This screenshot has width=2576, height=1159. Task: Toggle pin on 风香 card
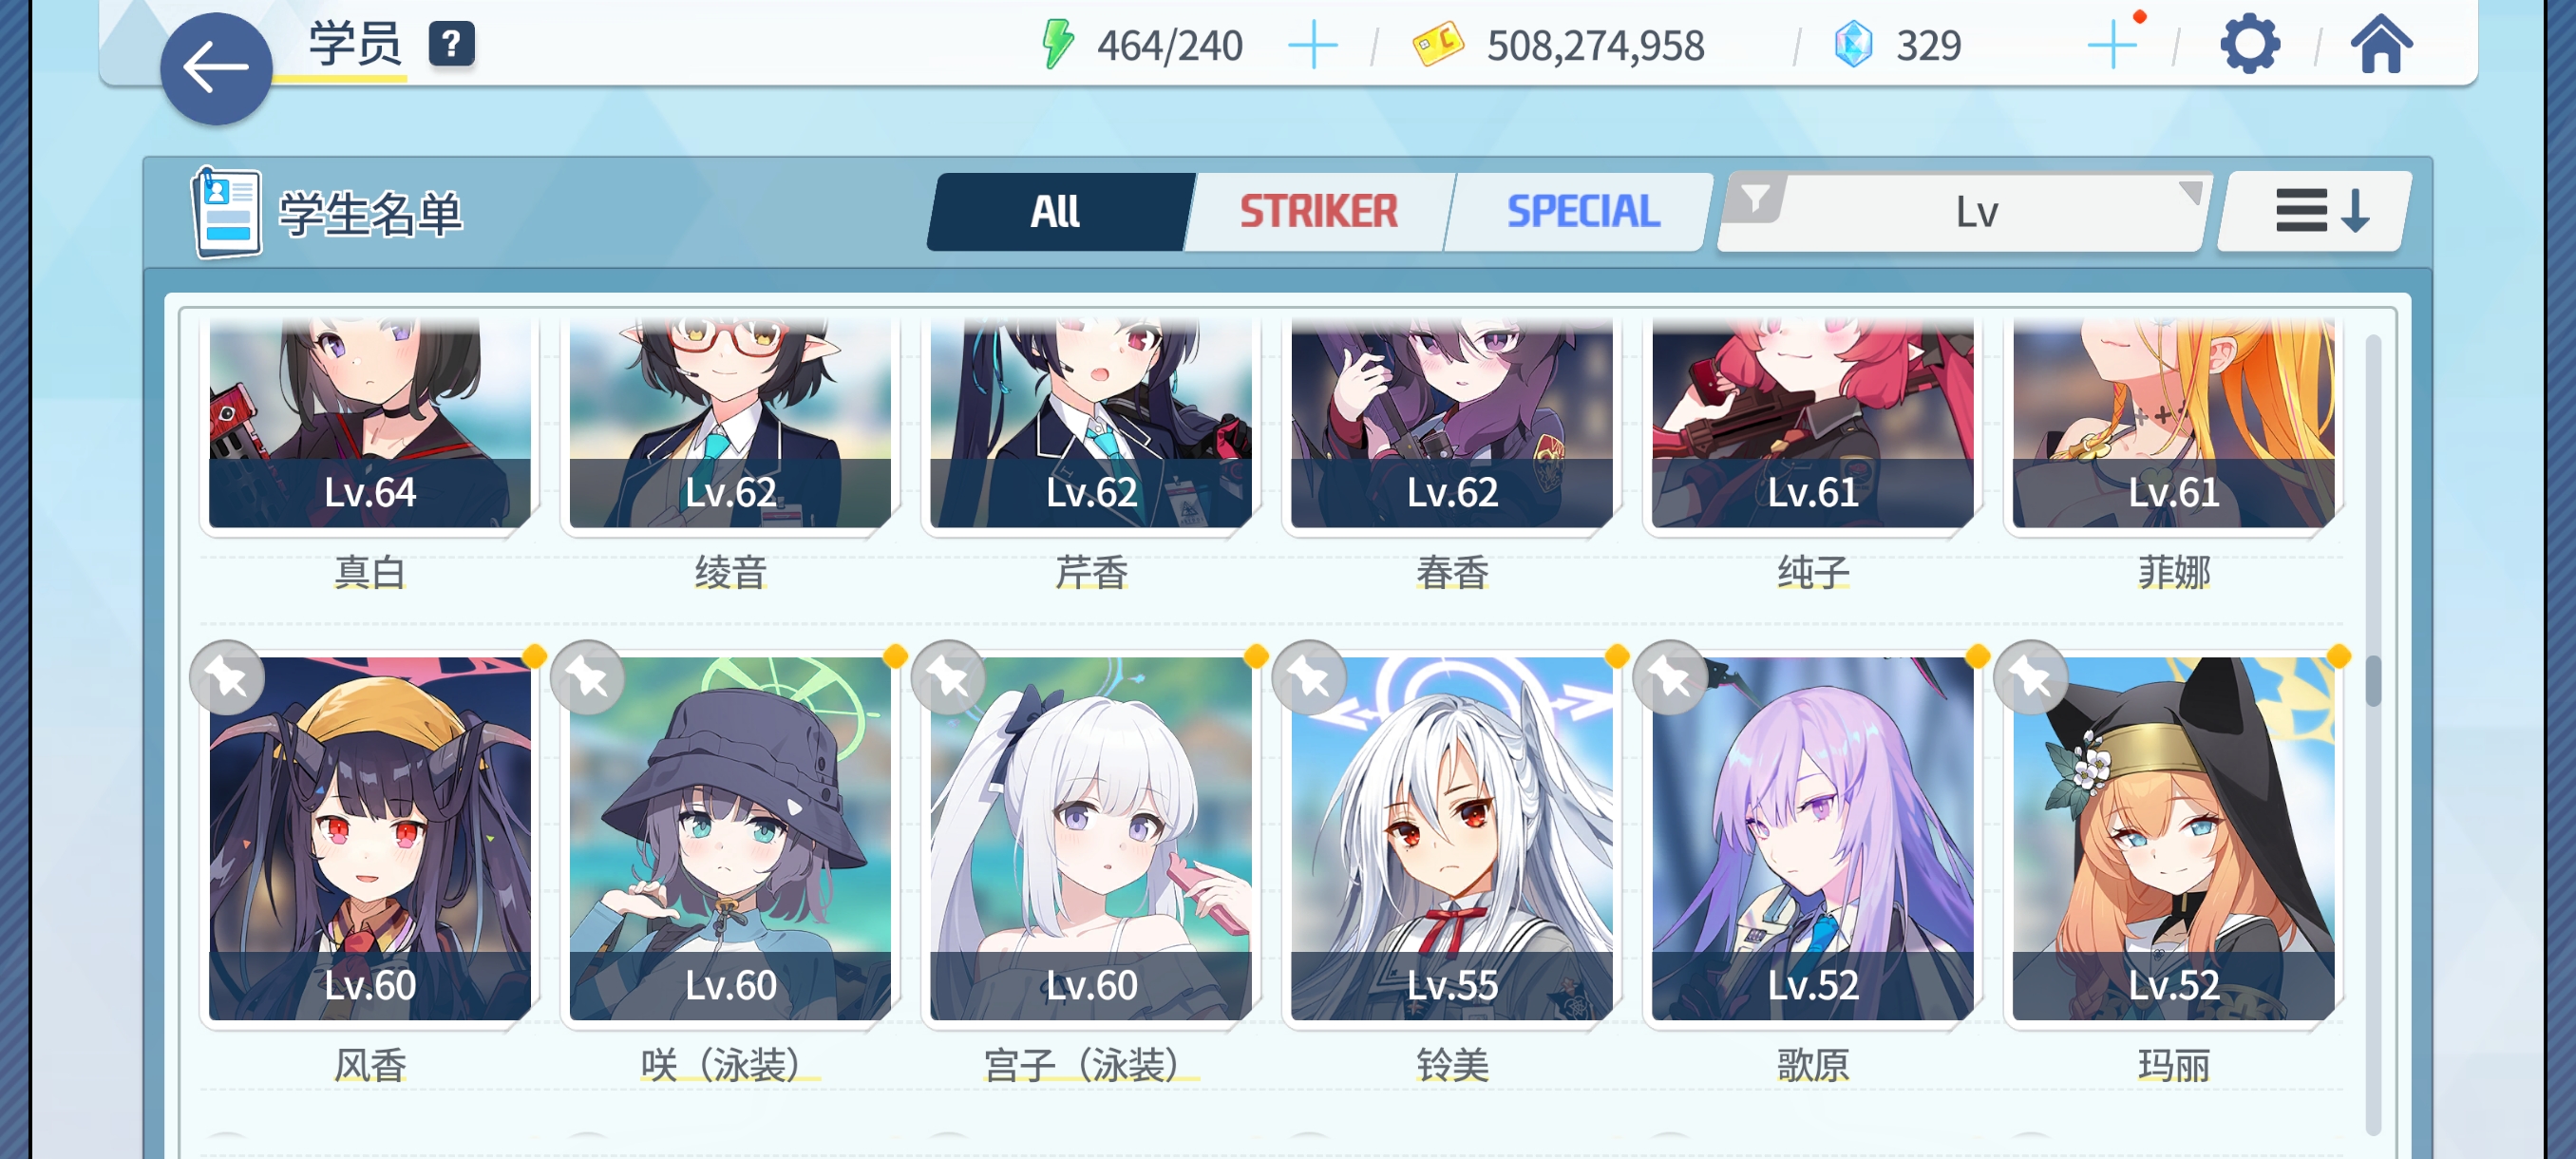pos(227,678)
